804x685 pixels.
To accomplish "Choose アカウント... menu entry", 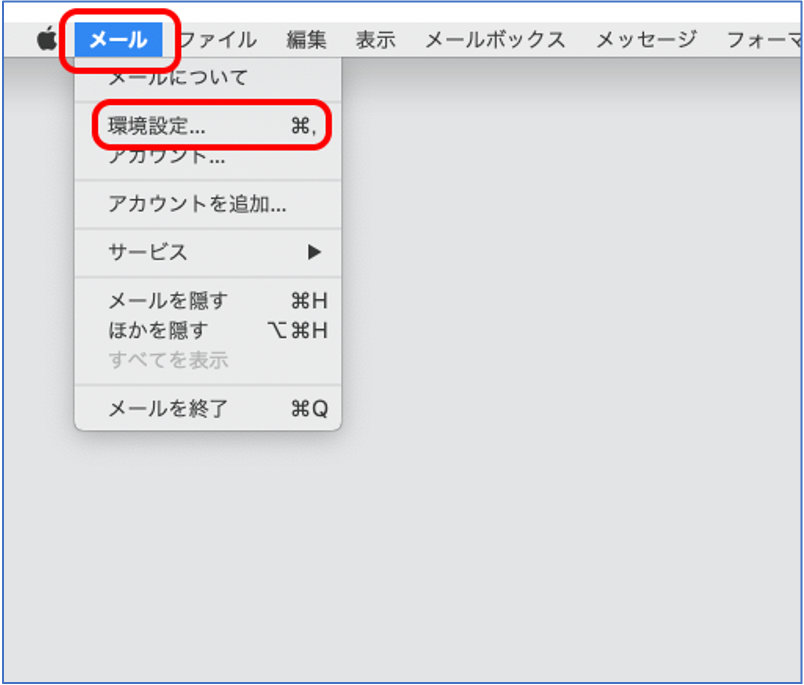I will tap(208, 156).
